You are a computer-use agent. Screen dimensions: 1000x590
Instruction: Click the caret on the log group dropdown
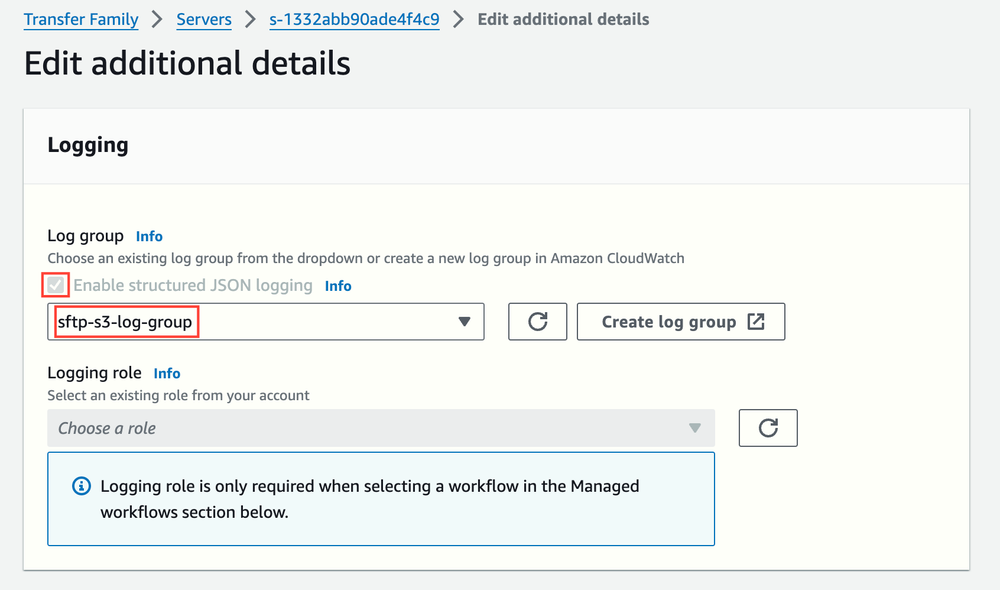(463, 321)
